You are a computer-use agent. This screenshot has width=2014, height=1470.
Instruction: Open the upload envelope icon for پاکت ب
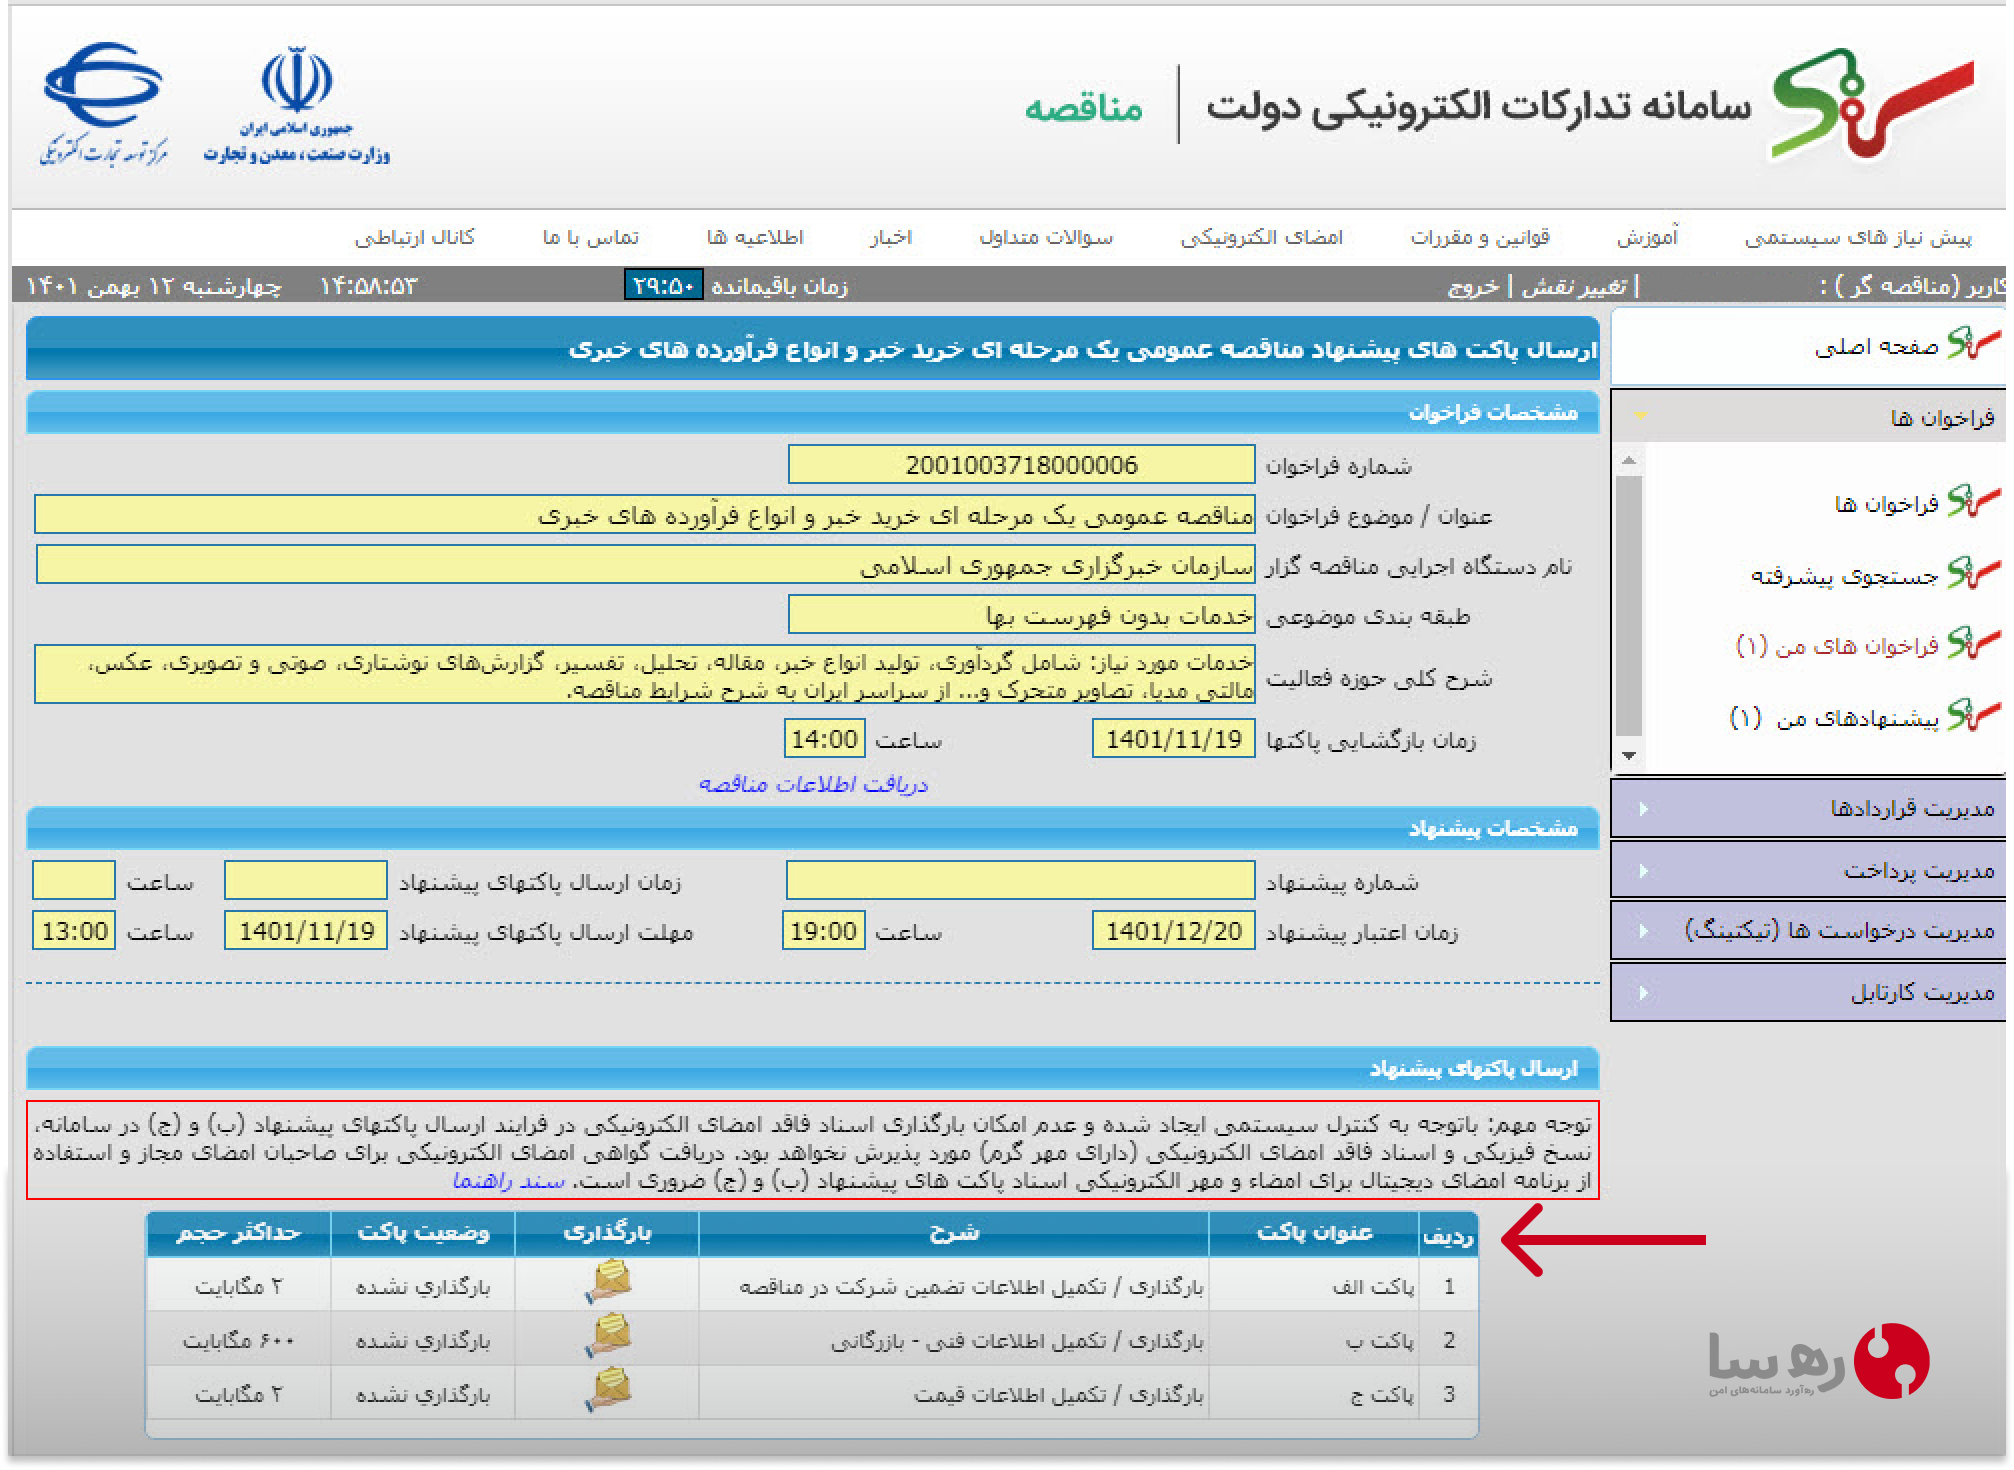(x=608, y=1336)
